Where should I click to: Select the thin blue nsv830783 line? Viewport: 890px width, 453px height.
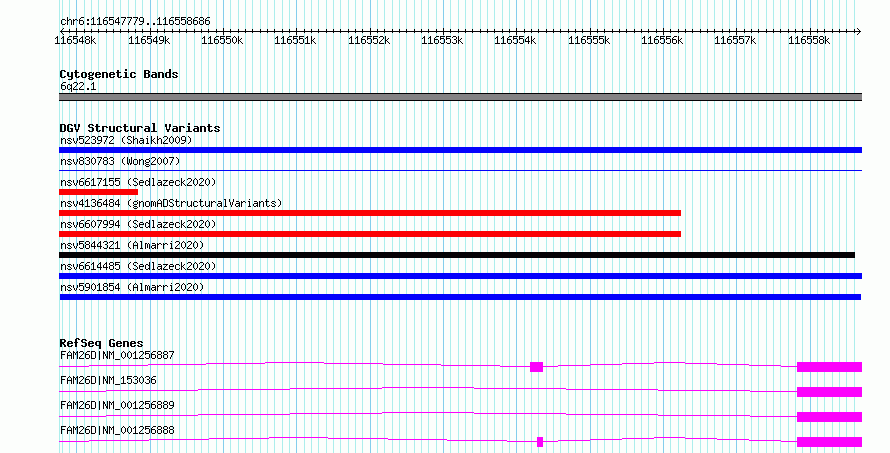tap(460, 170)
